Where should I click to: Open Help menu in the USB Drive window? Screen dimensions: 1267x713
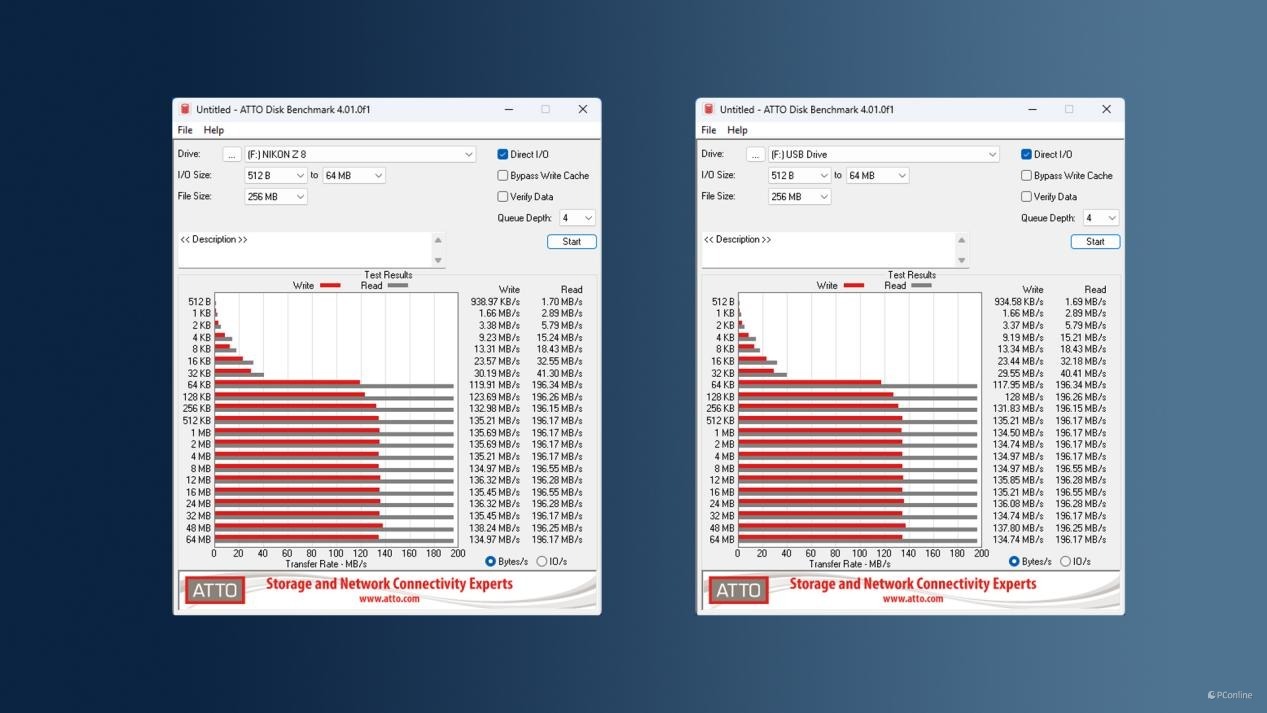click(x=737, y=130)
